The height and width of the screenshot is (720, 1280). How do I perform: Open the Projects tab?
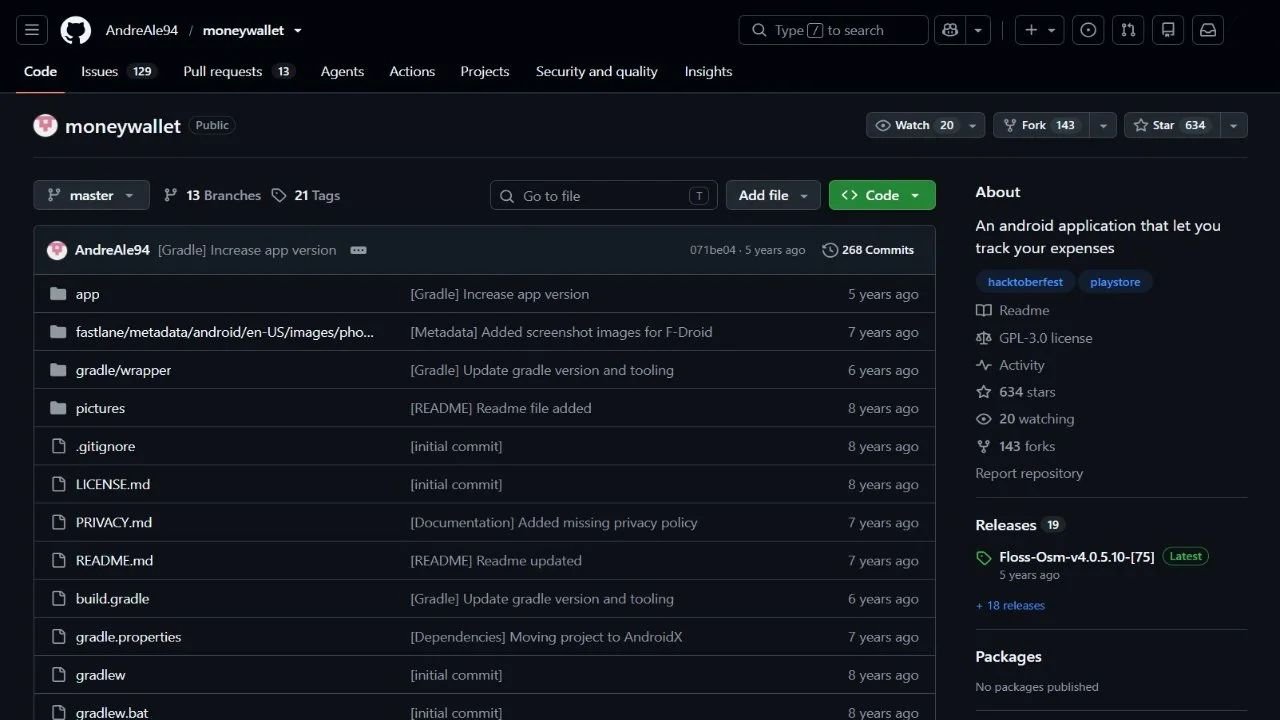tap(485, 71)
